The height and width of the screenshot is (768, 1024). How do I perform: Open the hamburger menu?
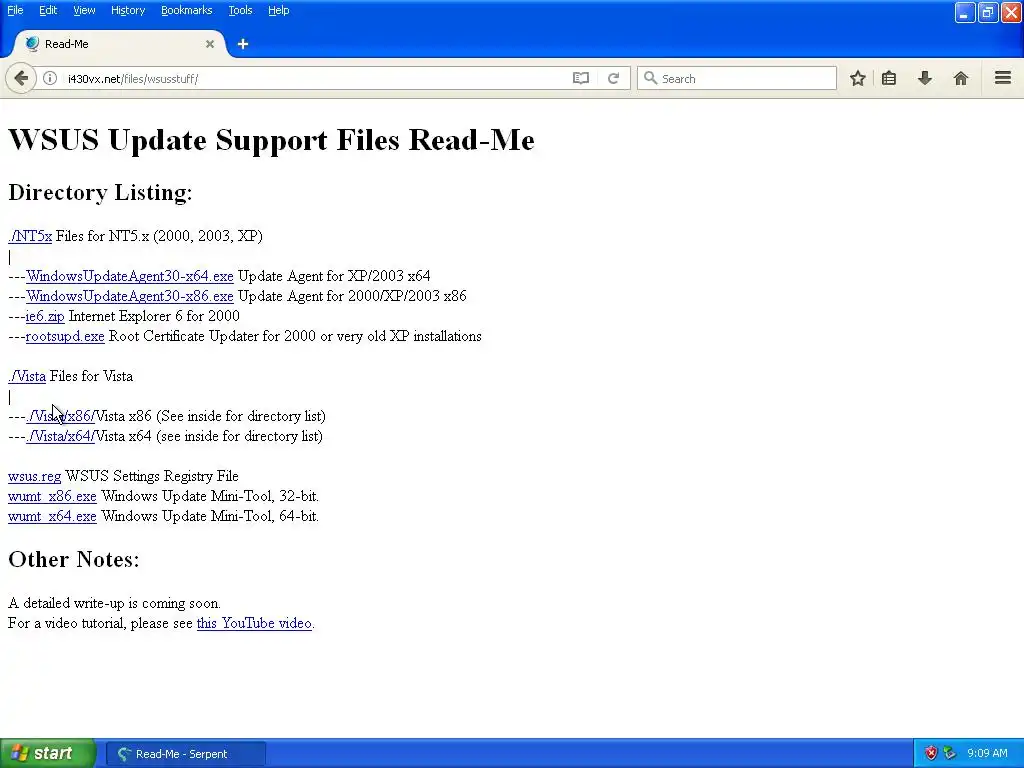[1003, 78]
